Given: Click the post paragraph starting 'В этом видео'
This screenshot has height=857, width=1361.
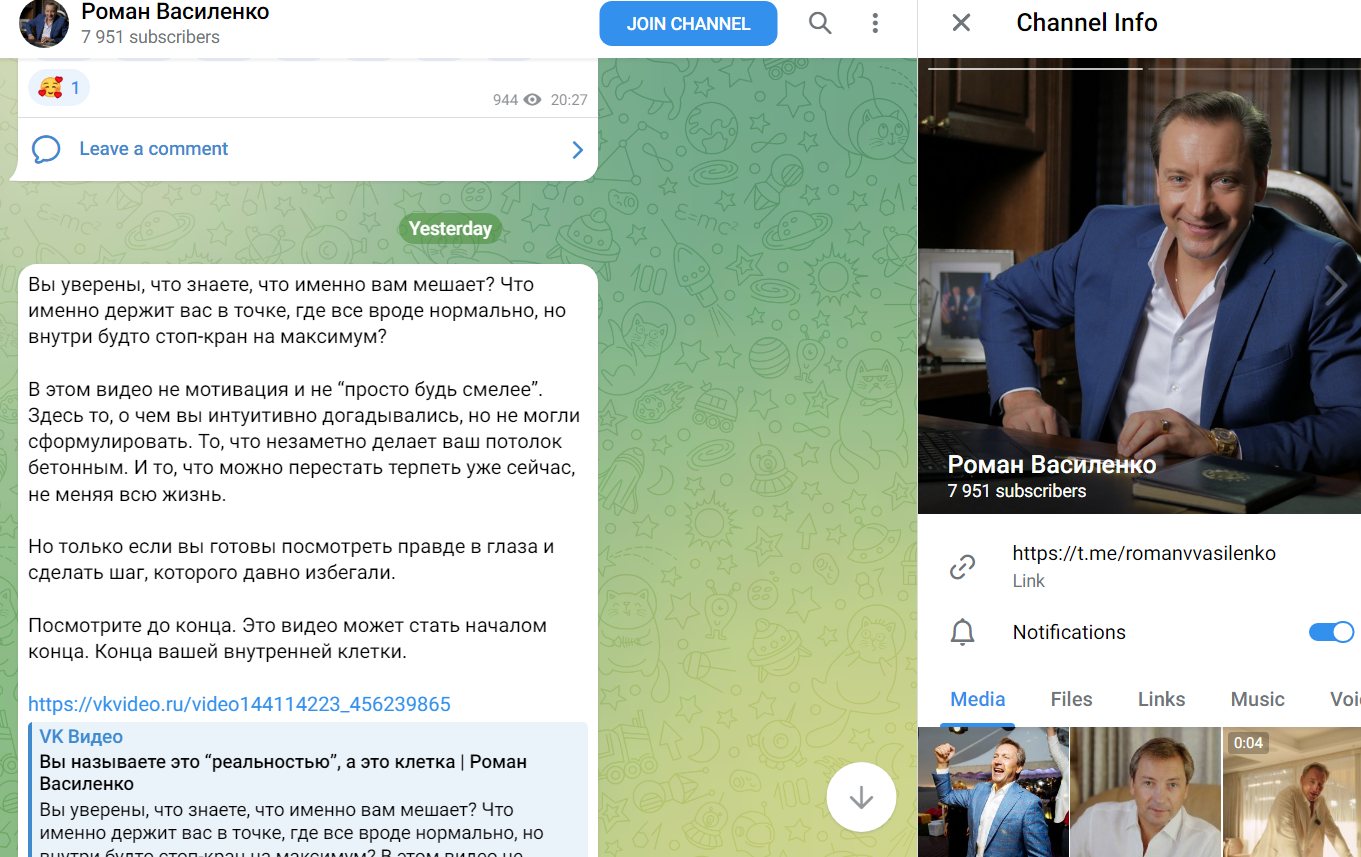Looking at the screenshot, I should coord(304,441).
